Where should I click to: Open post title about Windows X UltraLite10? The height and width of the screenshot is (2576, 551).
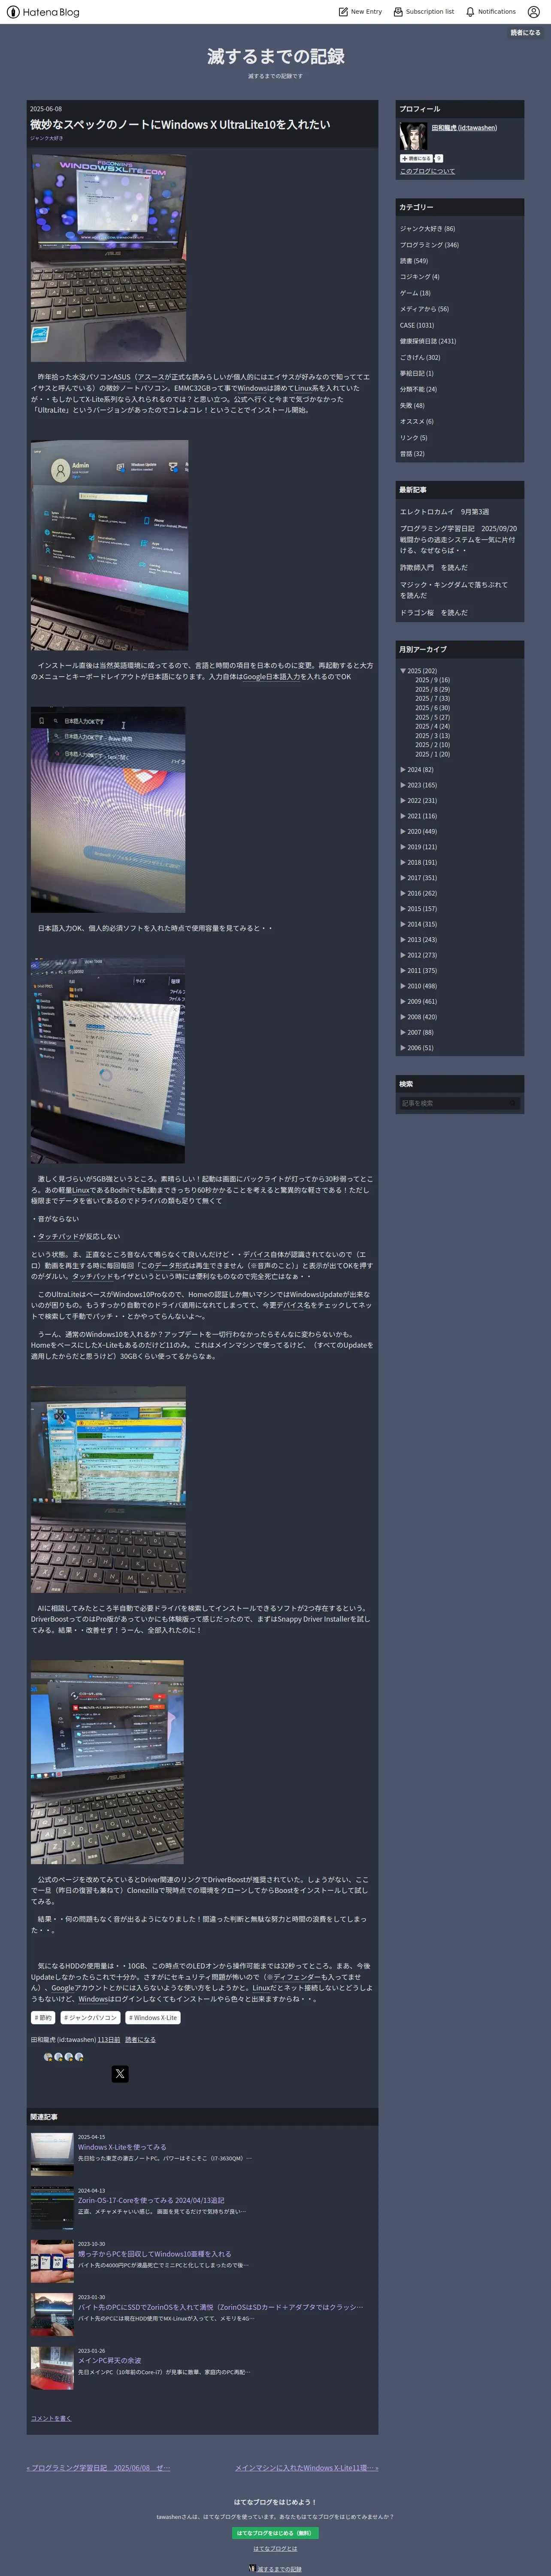[x=180, y=124]
